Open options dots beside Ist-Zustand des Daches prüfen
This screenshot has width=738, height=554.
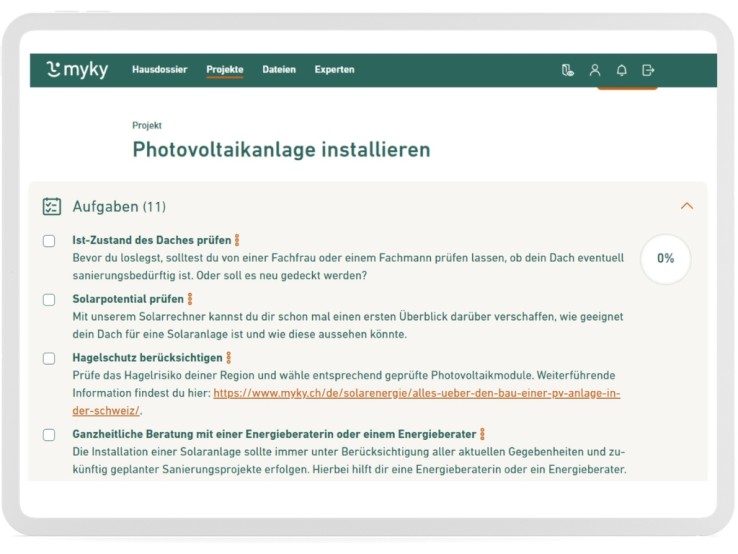pos(237,241)
